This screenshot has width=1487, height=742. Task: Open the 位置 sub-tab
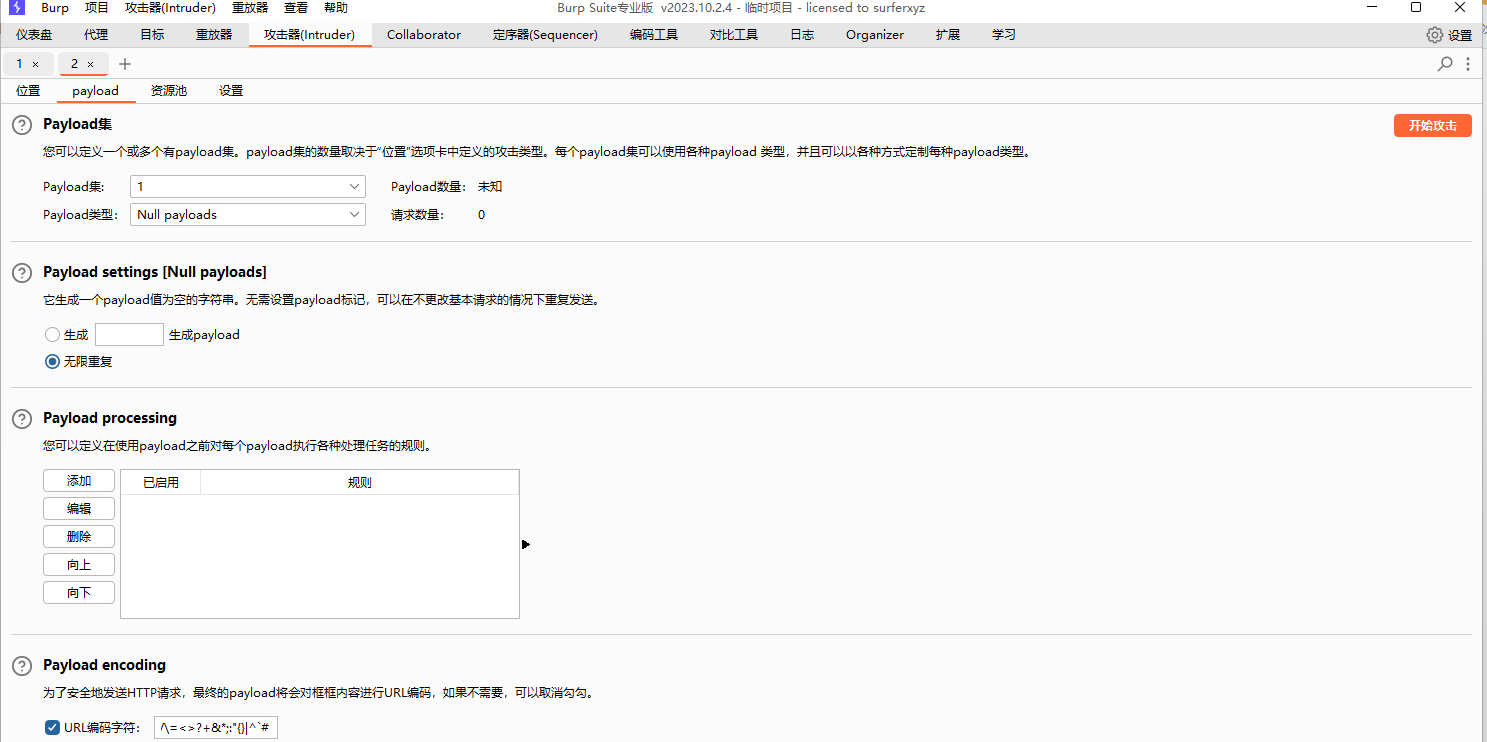click(x=28, y=91)
